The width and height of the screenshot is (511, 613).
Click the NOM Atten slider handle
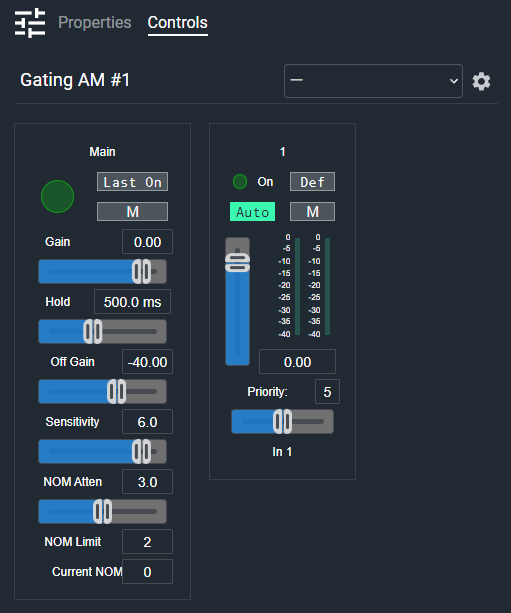pos(102,511)
